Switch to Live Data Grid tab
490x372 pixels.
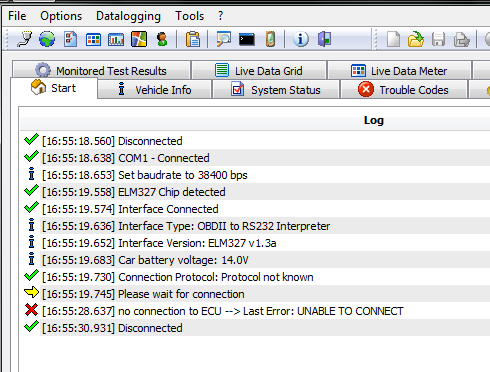tap(259, 70)
